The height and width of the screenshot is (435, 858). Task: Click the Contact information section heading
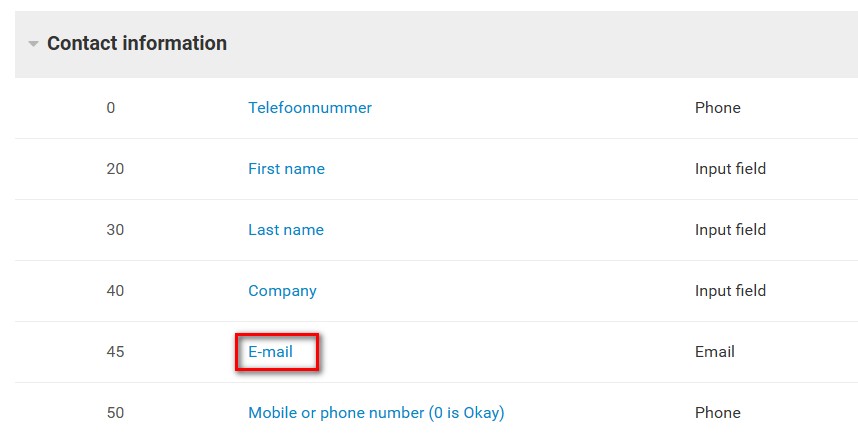pos(137,43)
